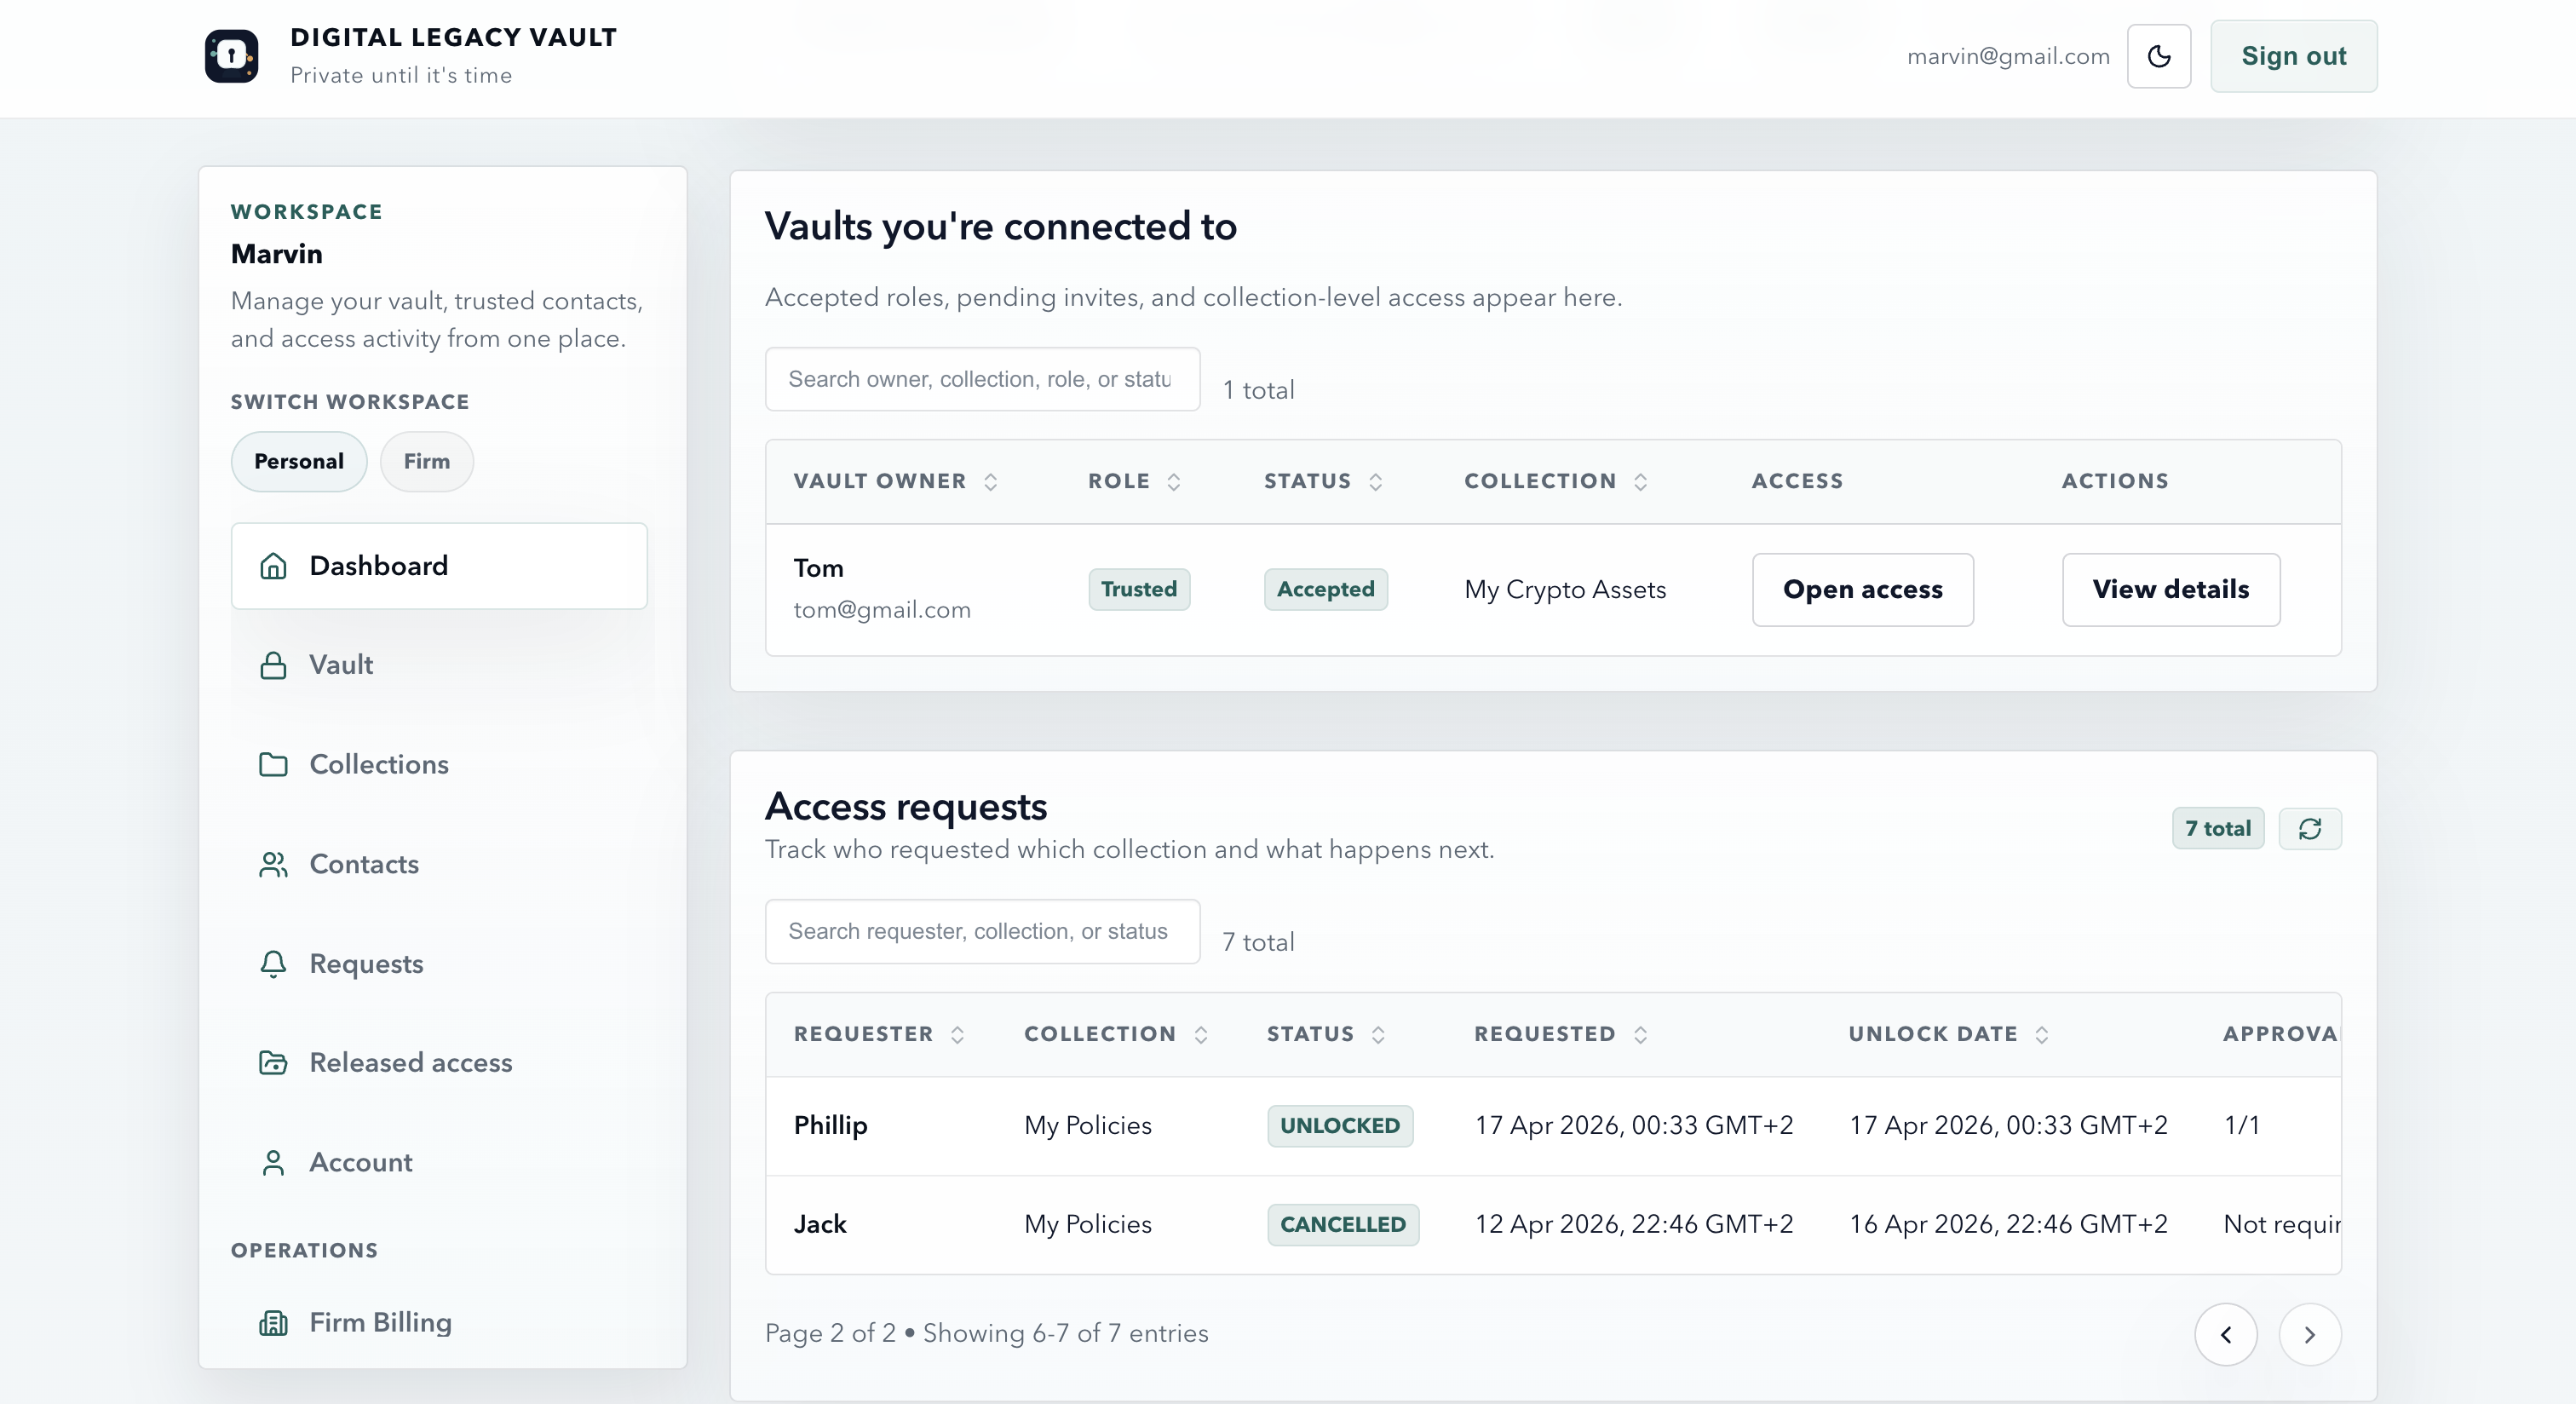Viewport: 2576px width, 1404px height.
Task: Switch to the Firm workspace
Action: (x=426, y=461)
